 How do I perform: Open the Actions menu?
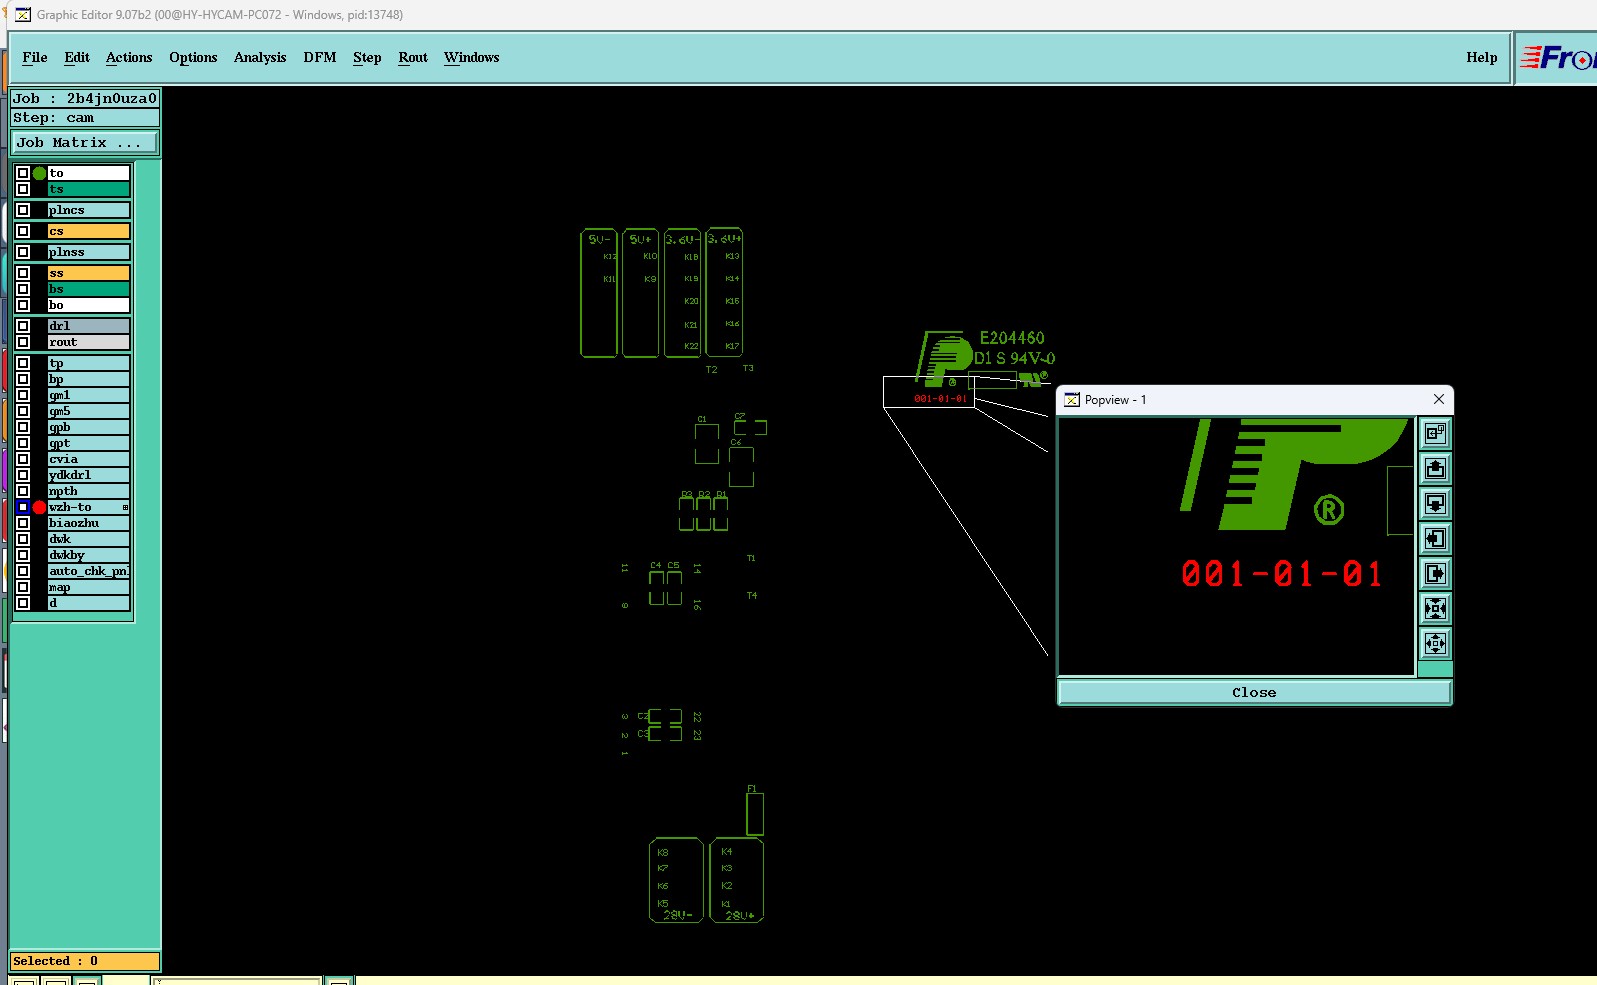tap(129, 58)
